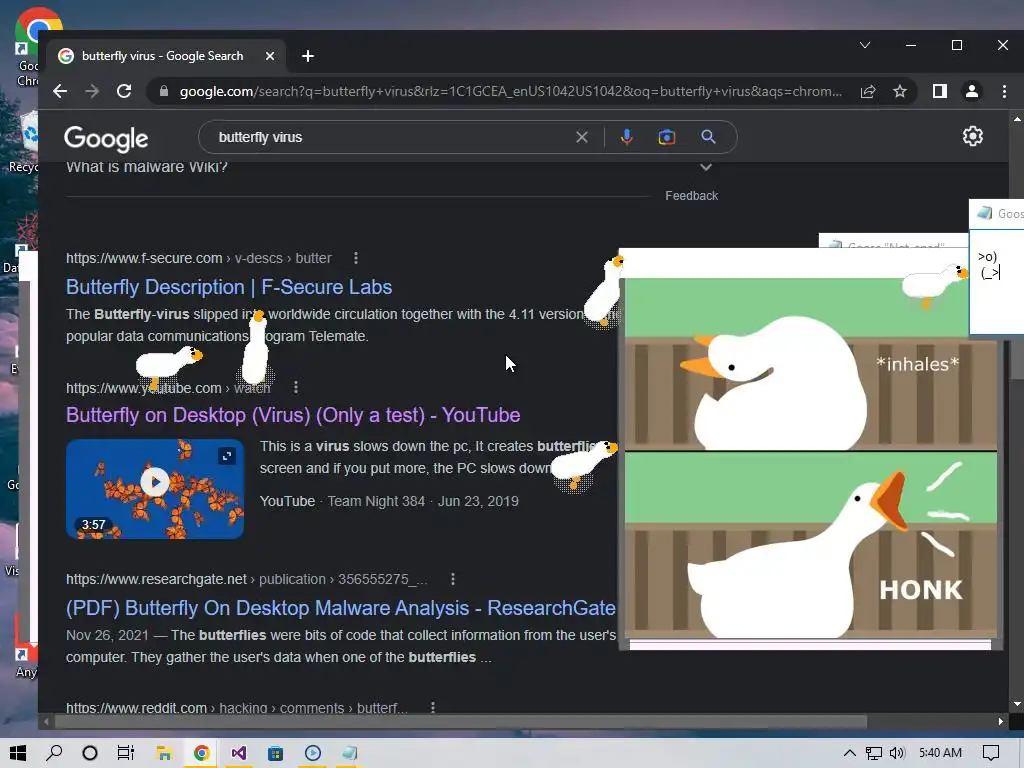1024x768 pixels.
Task: Open options for the researchgate.net result
Action: click(453, 579)
